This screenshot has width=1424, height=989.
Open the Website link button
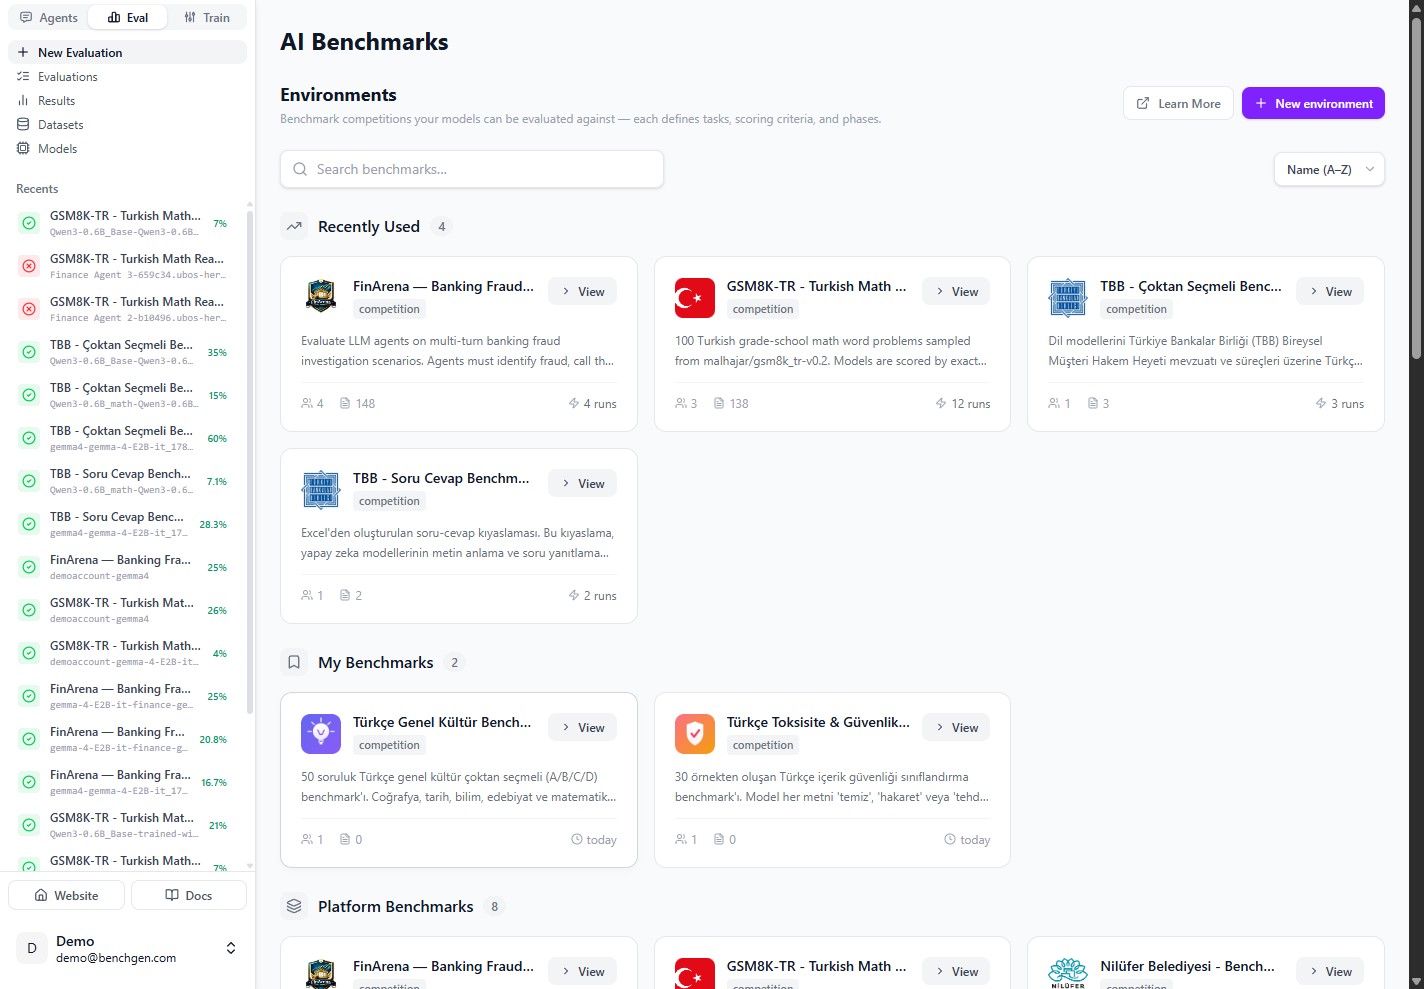click(66, 895)
